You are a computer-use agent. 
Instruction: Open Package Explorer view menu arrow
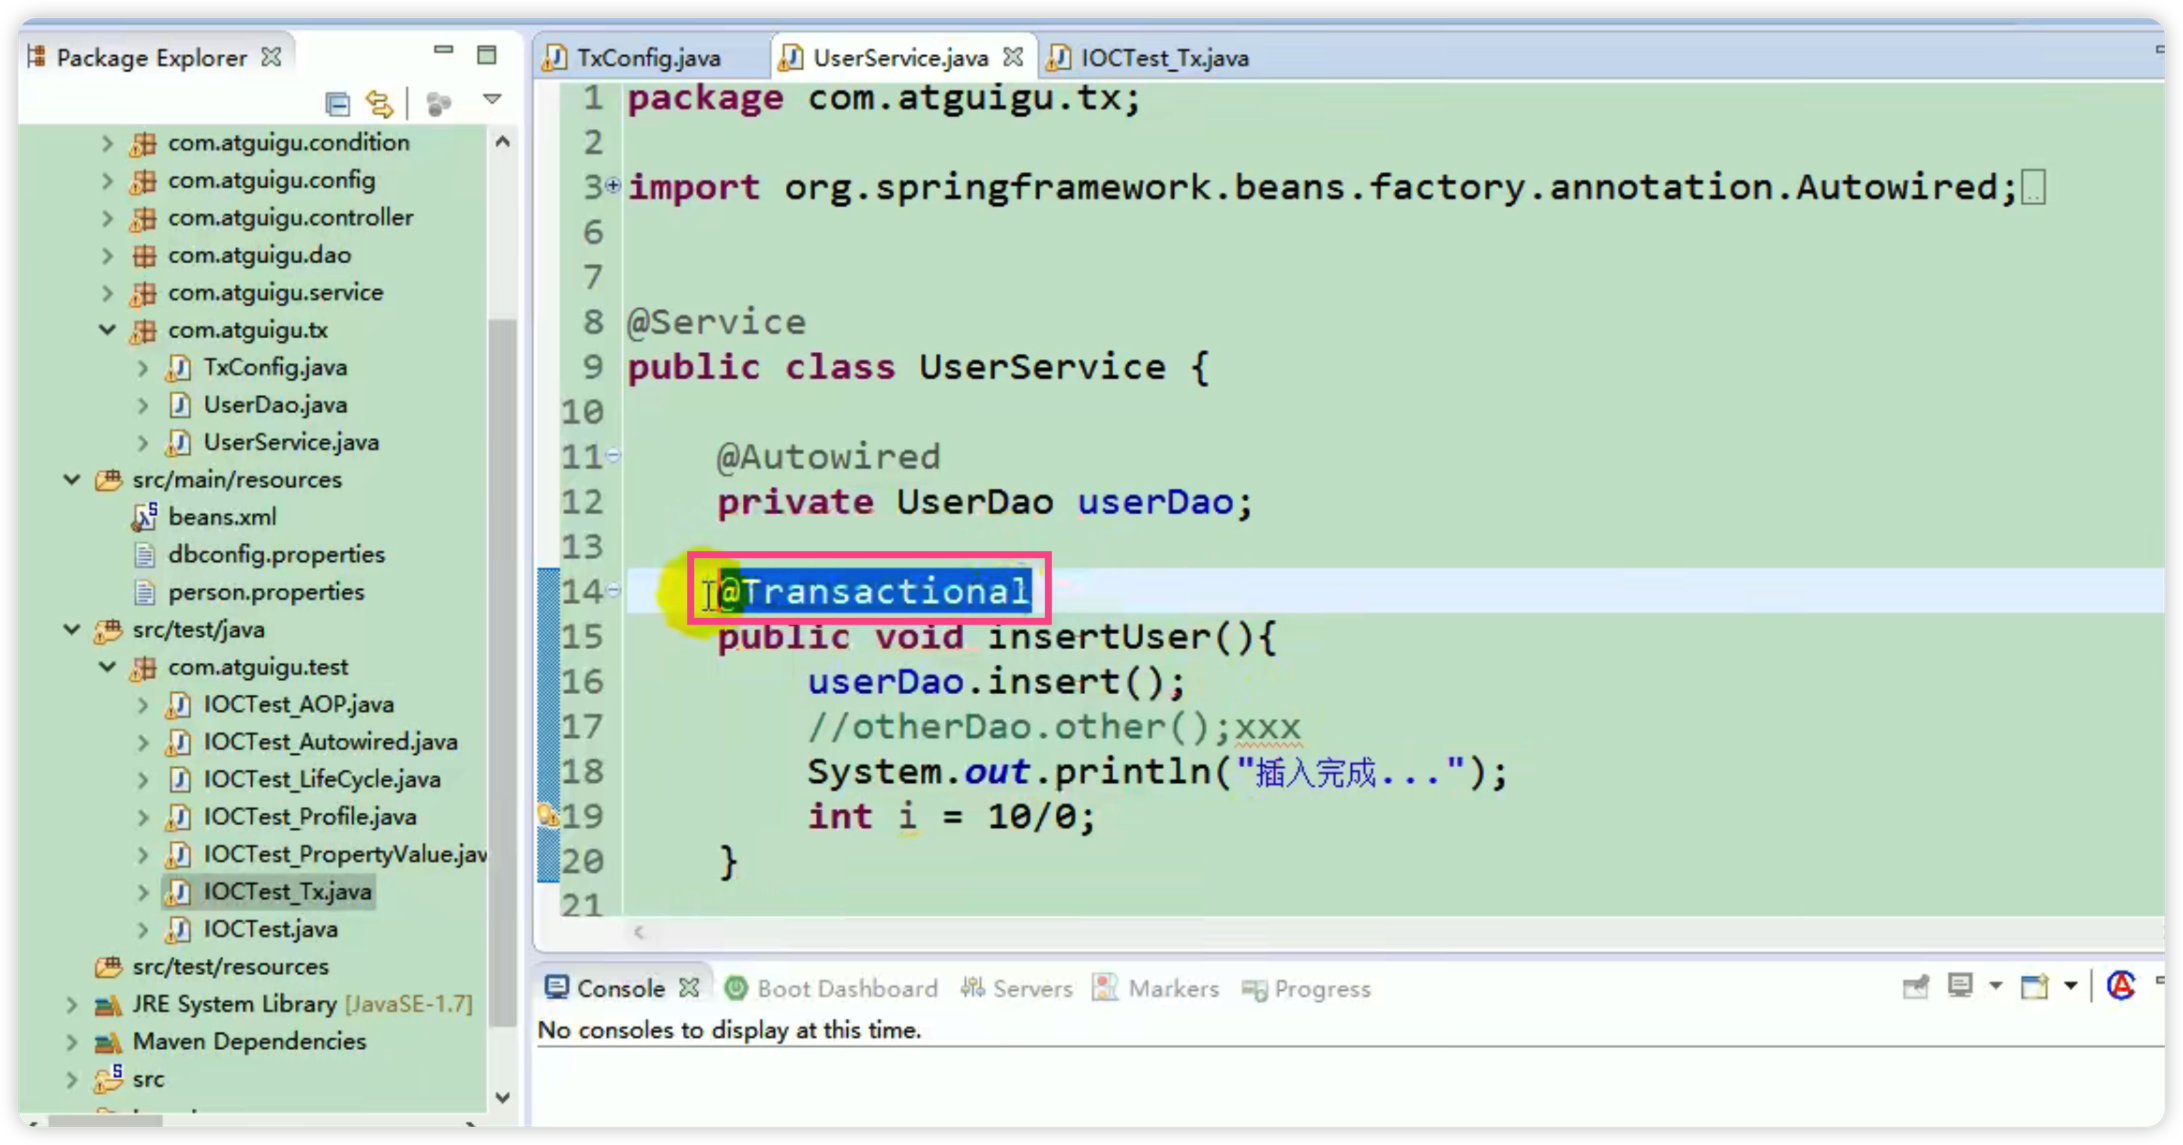click(x=492, y=100)
